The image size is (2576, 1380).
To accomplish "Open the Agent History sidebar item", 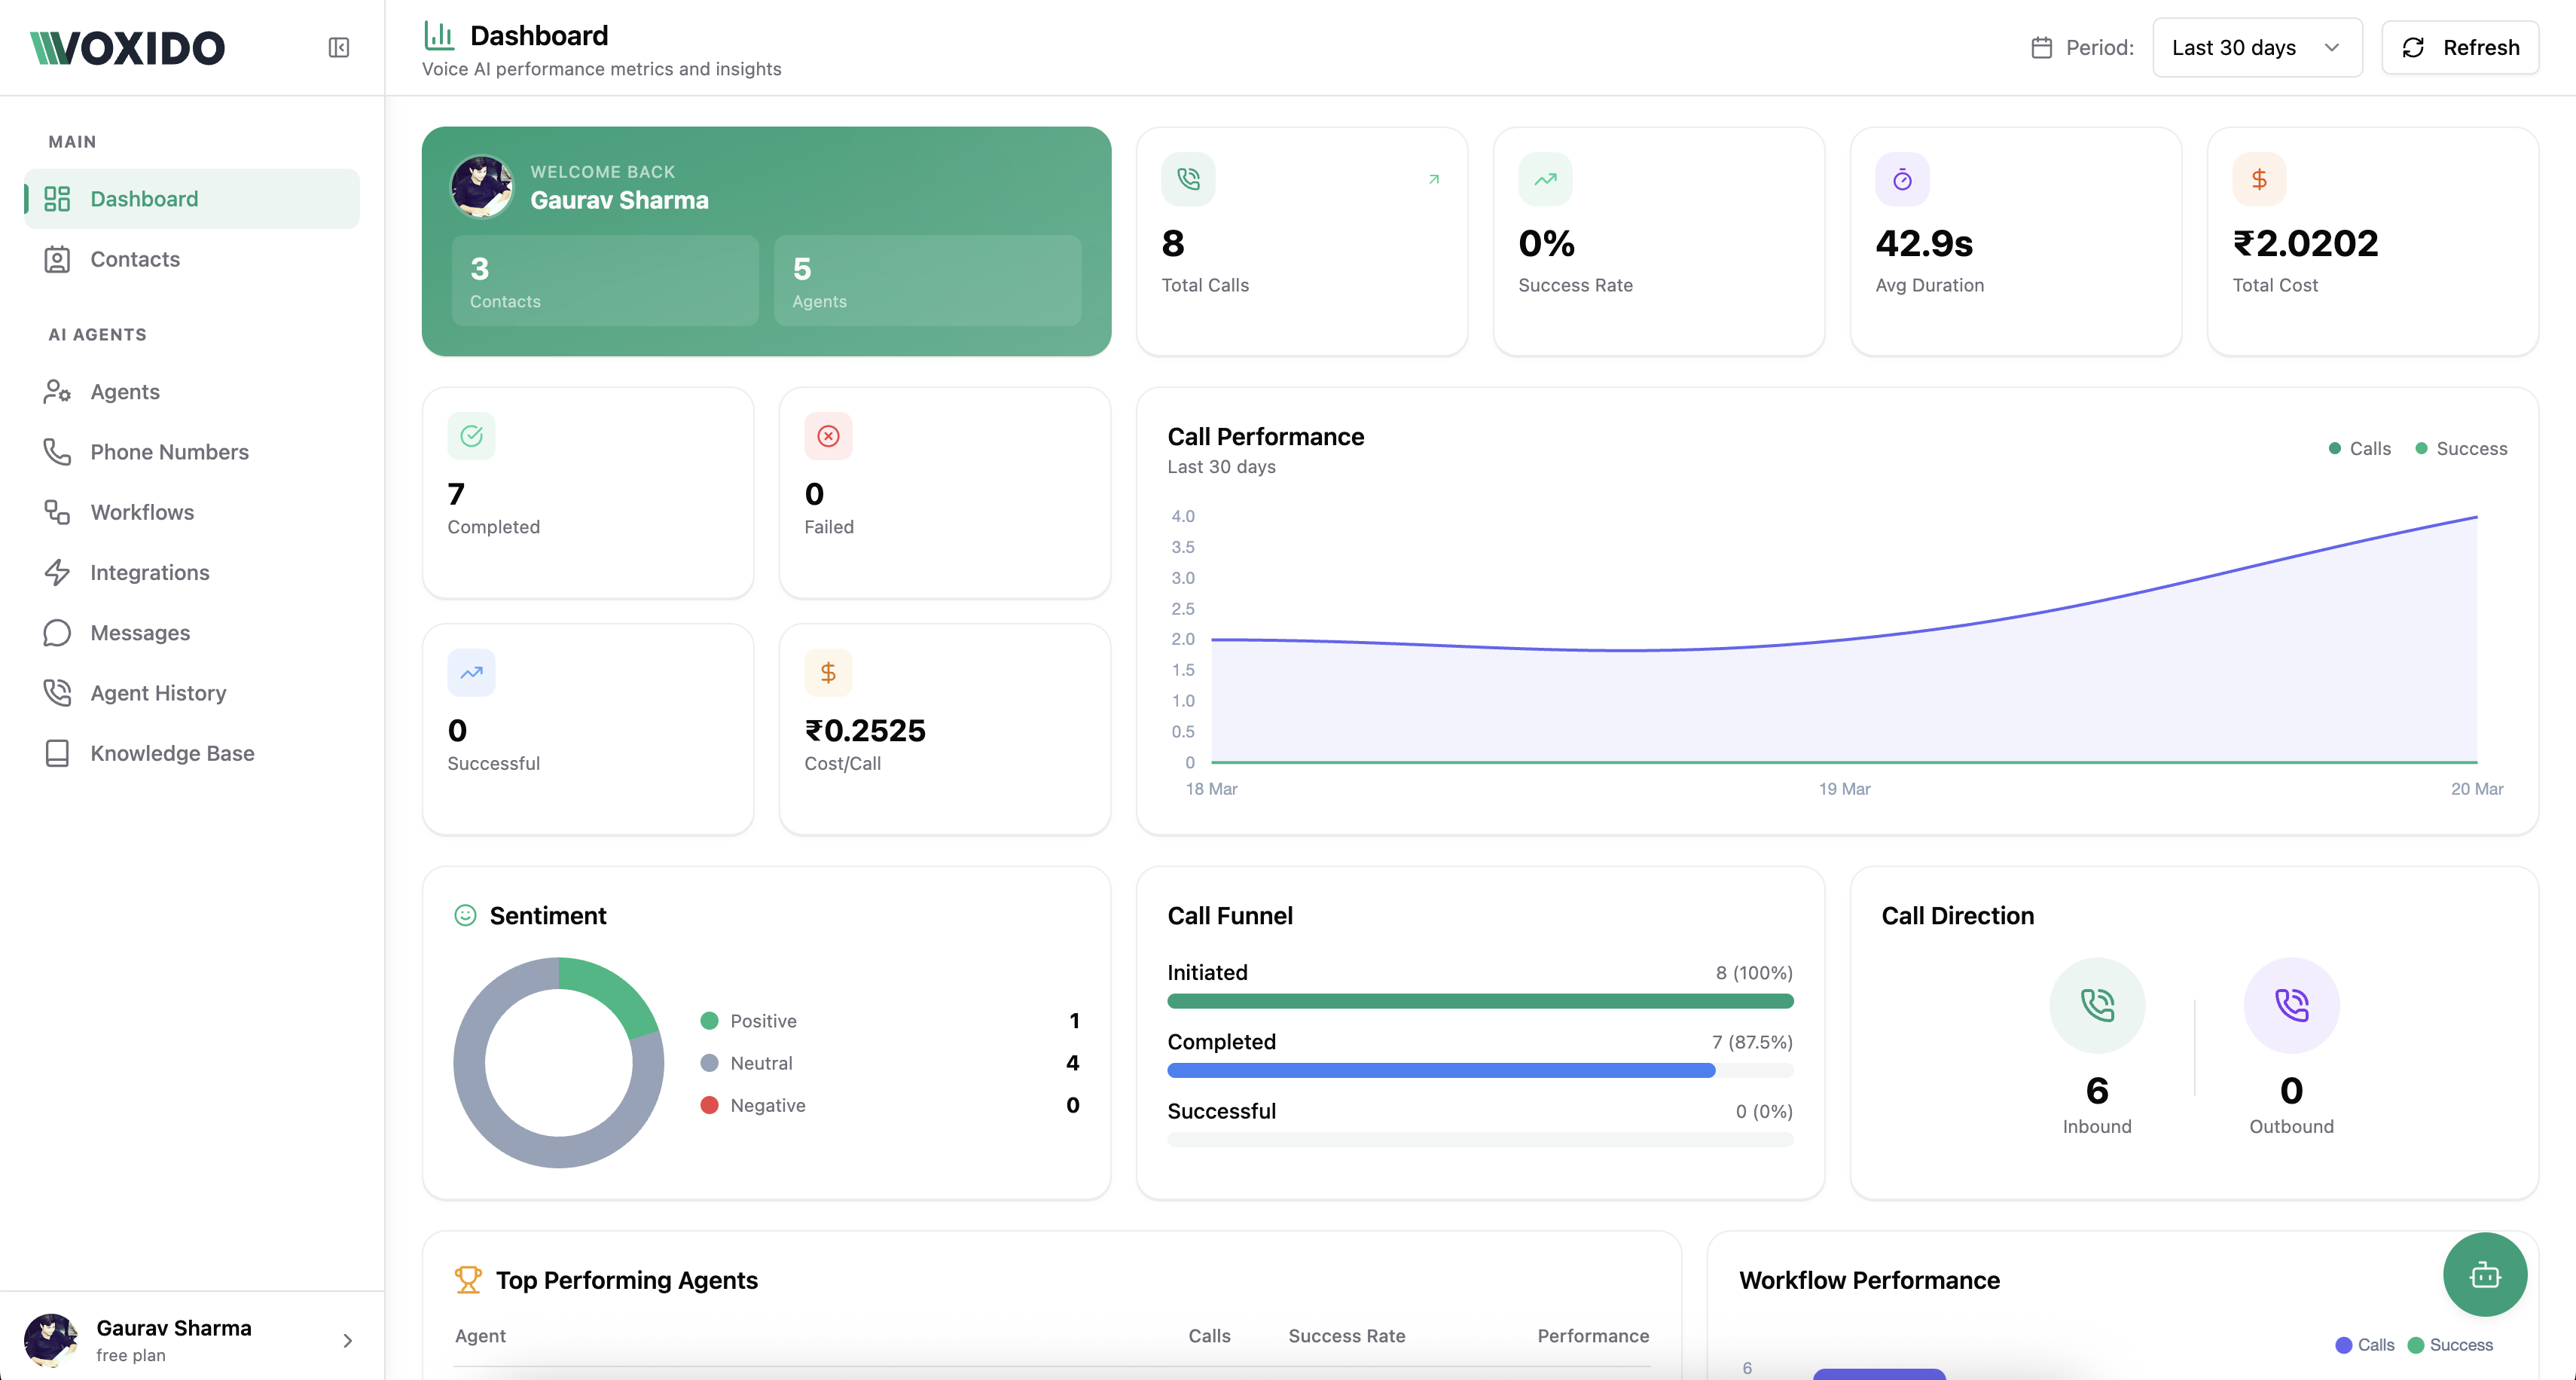I will 158,693.
